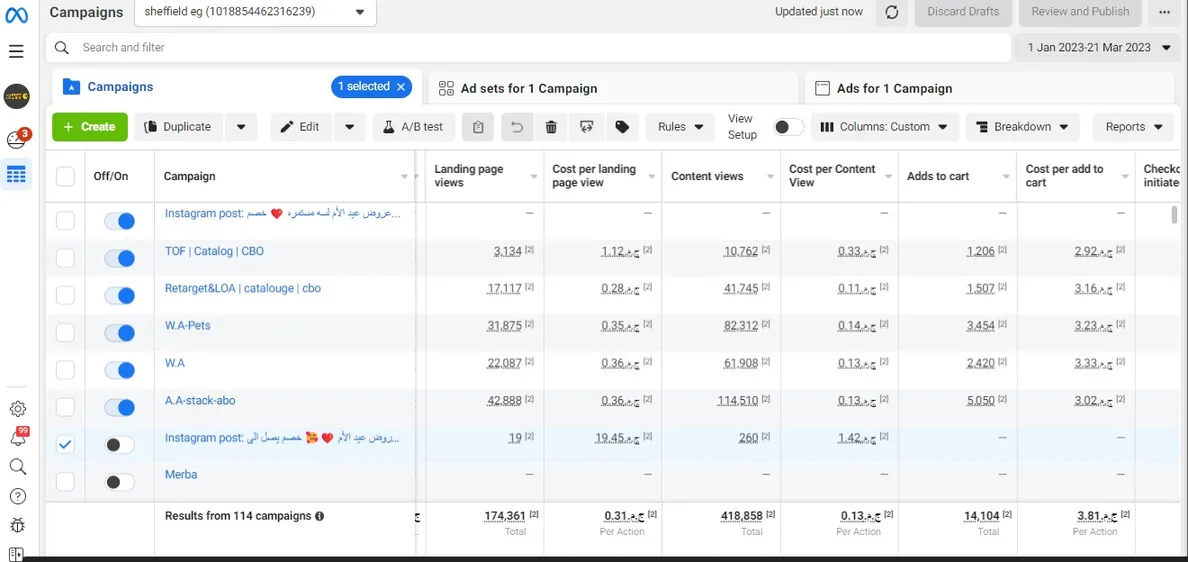Image resolution: width=1188 pixels, height=562 pixels.
Task: Click the Duplicate button
Action: tap(179, 127)
